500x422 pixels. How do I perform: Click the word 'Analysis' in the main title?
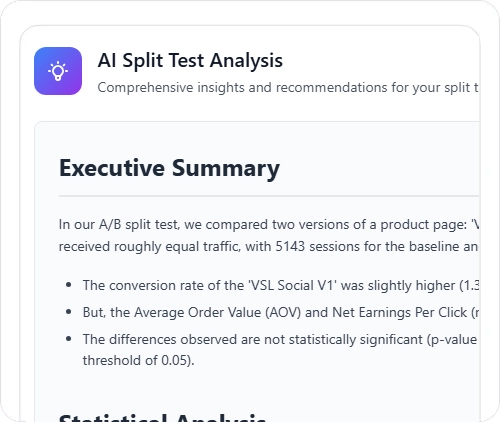tap(246, 61)
